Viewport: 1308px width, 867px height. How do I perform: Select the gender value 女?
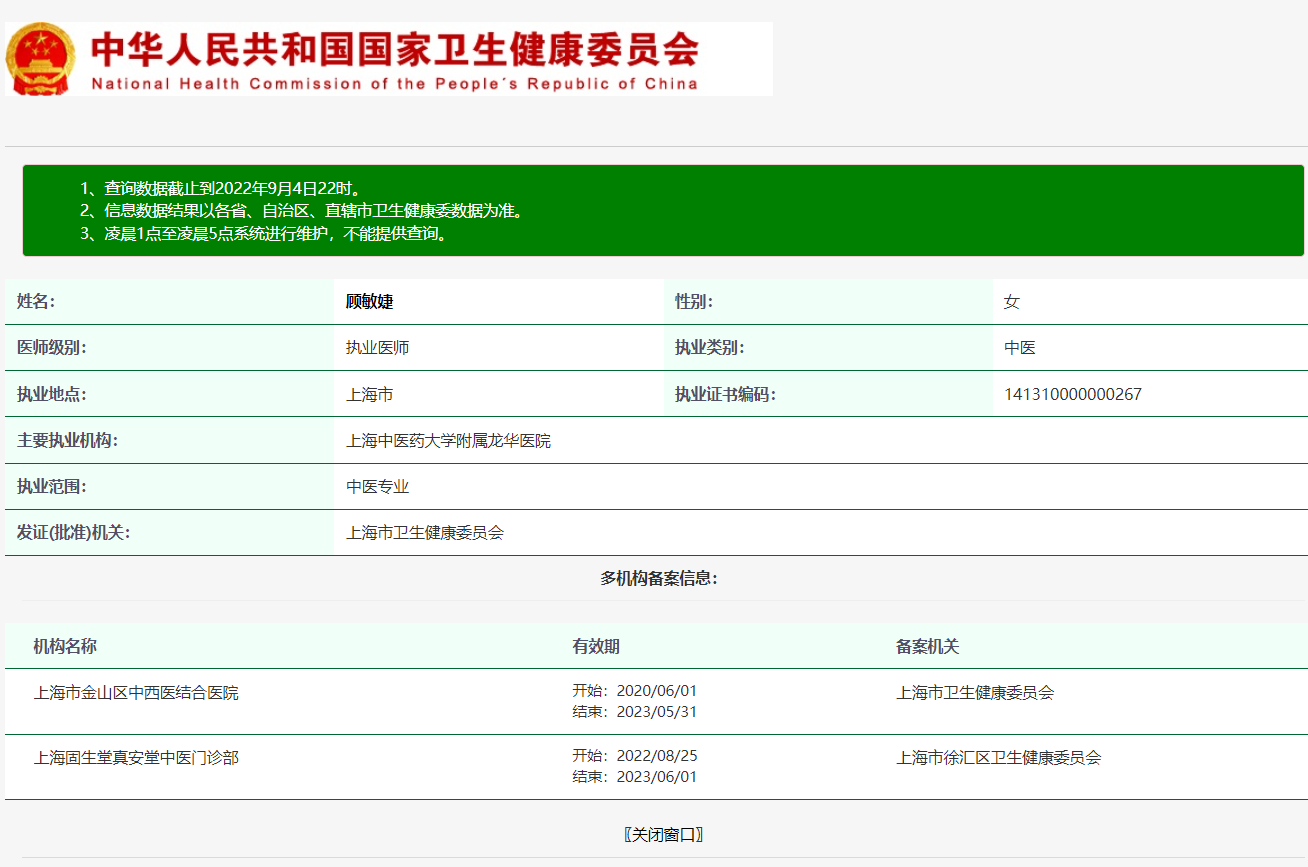click(x=1012, y=302)
